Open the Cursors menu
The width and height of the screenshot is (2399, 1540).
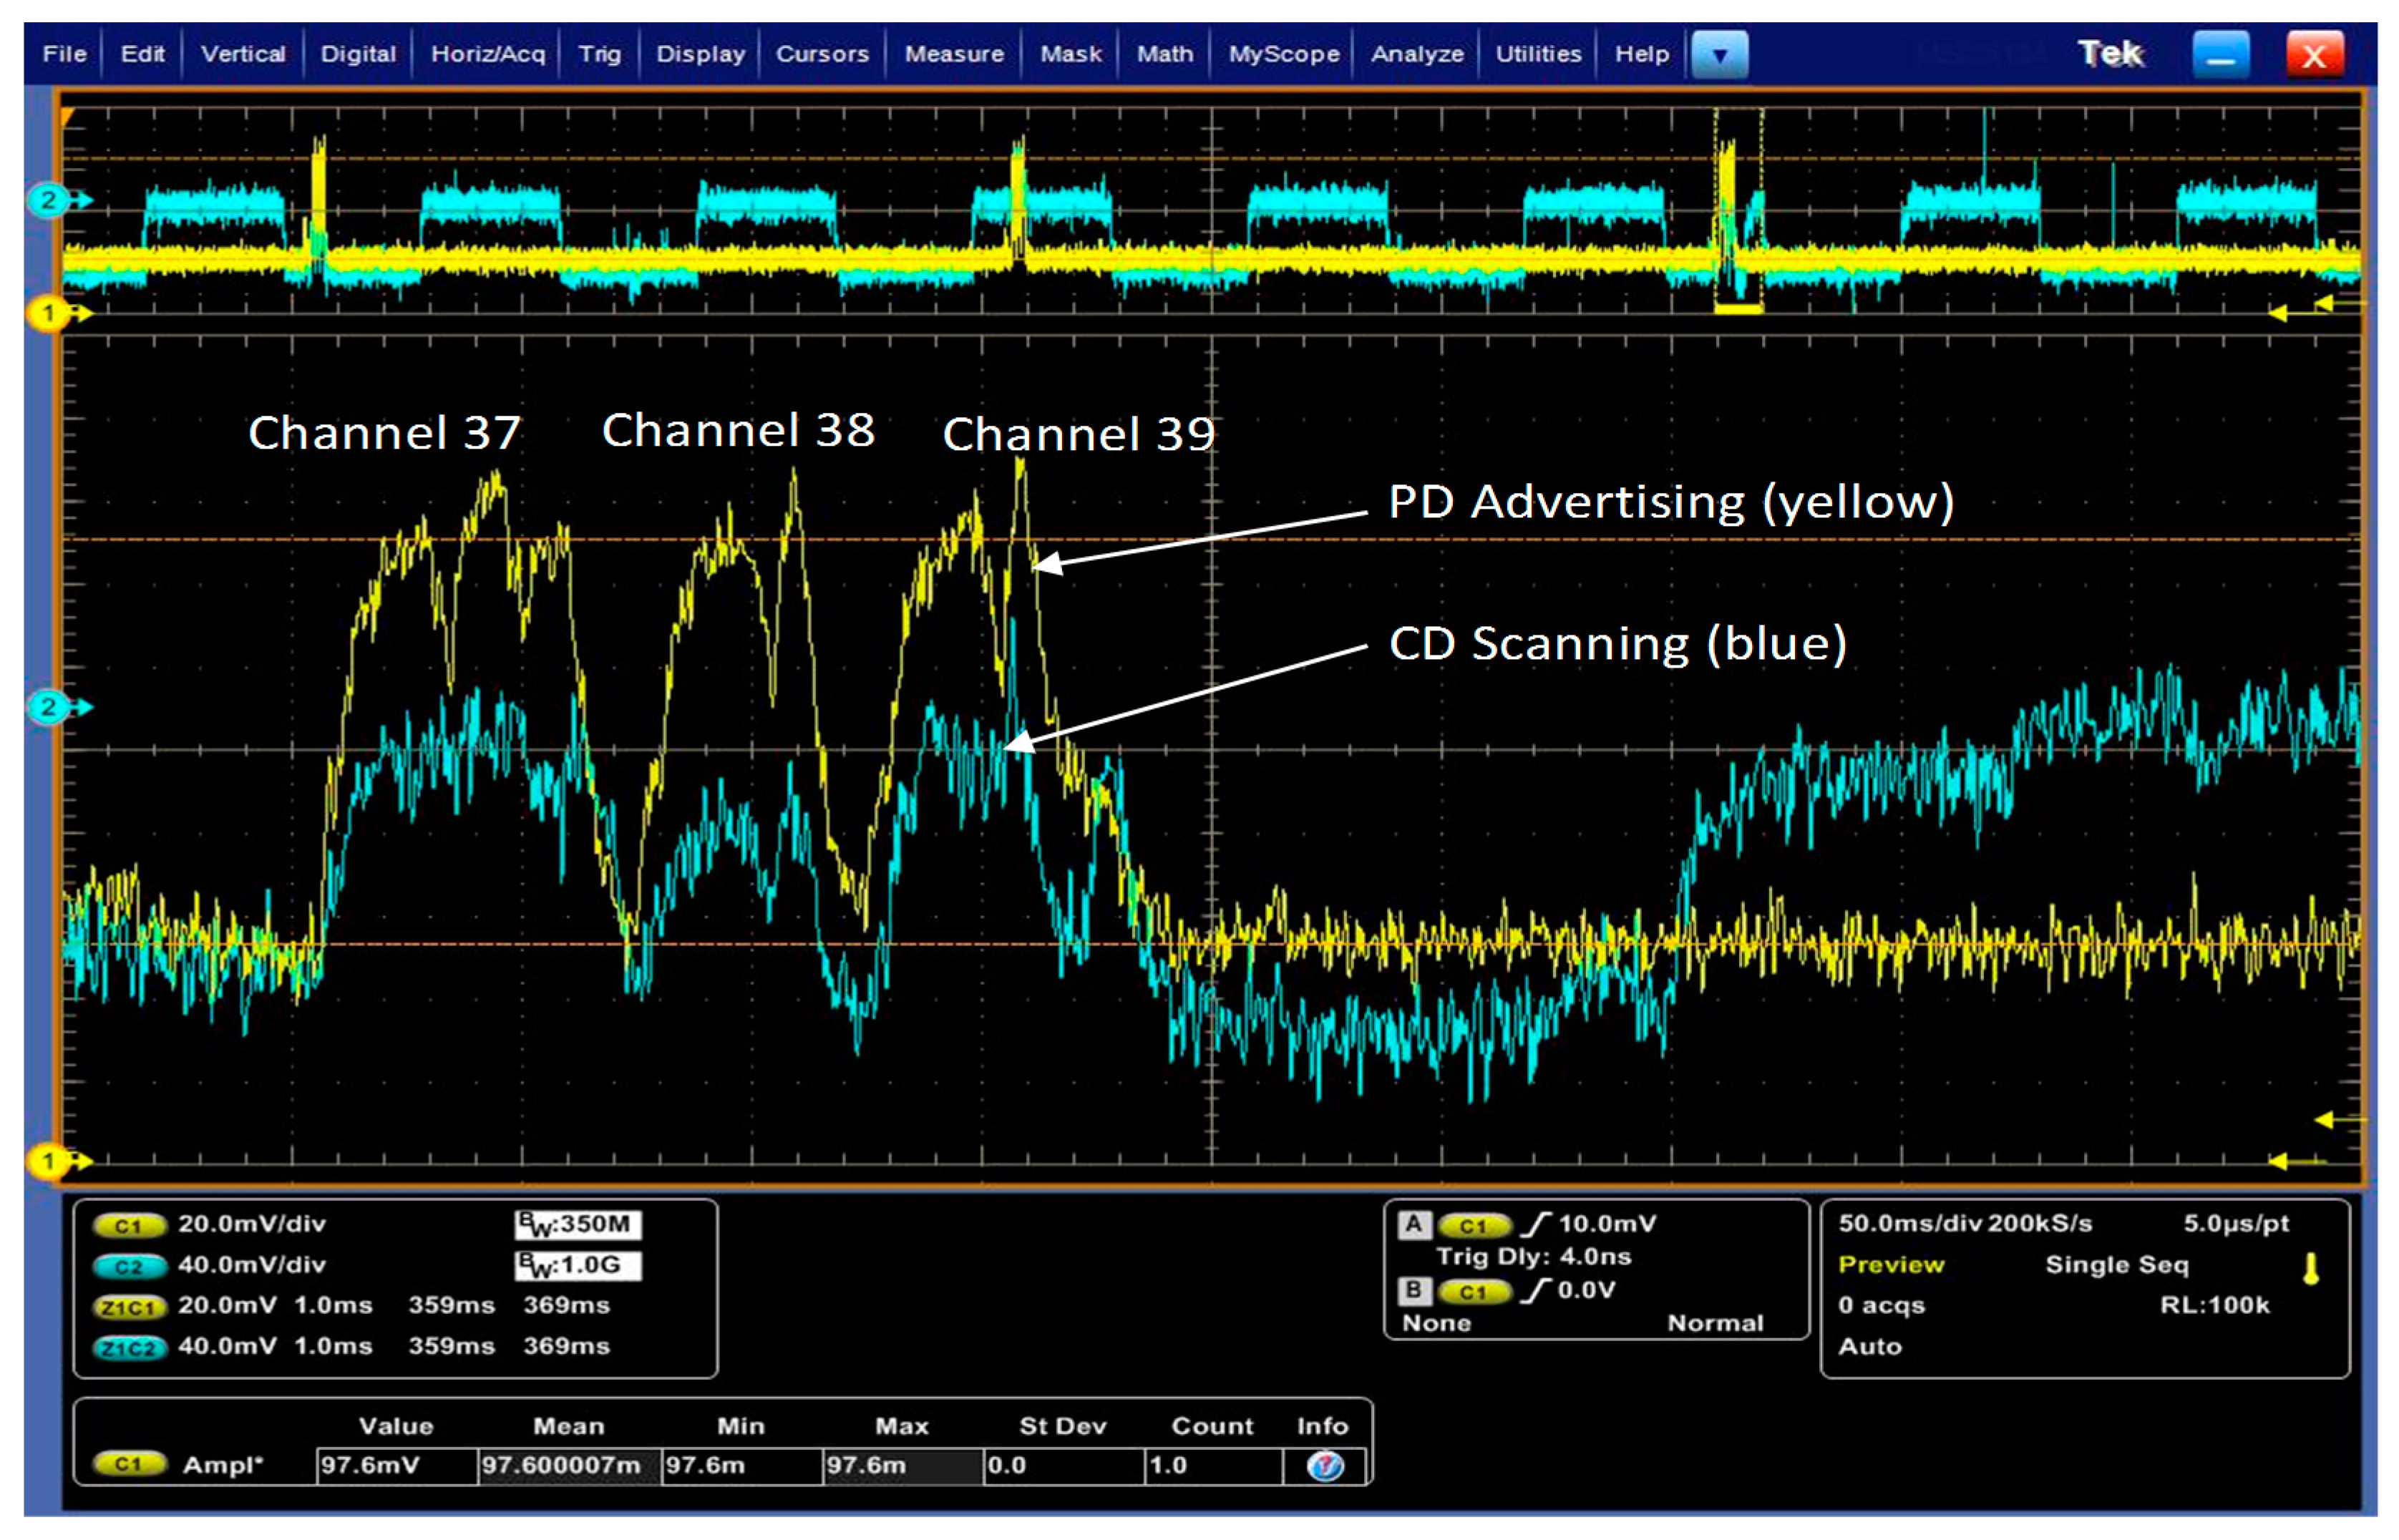pos(822,54)
